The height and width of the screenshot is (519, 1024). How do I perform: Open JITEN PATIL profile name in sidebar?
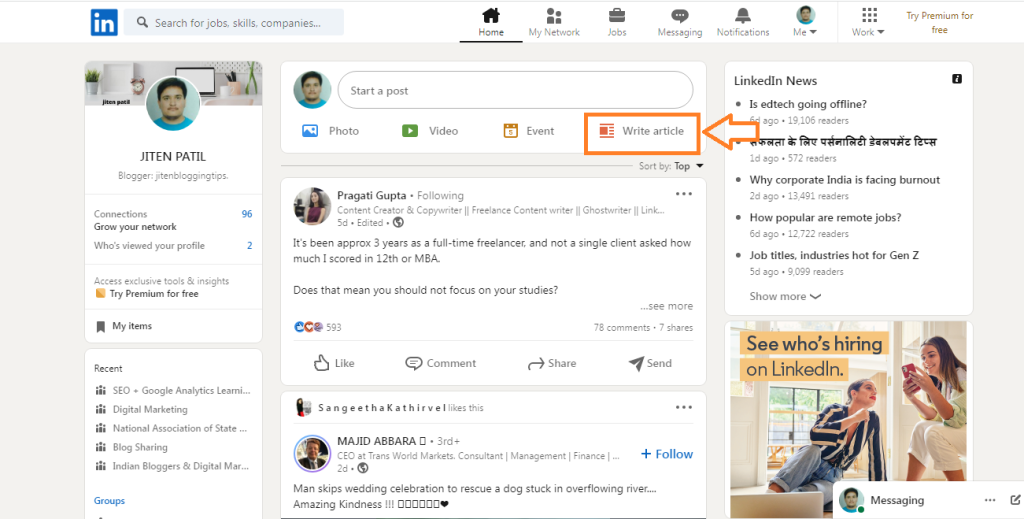pos(173,157)
